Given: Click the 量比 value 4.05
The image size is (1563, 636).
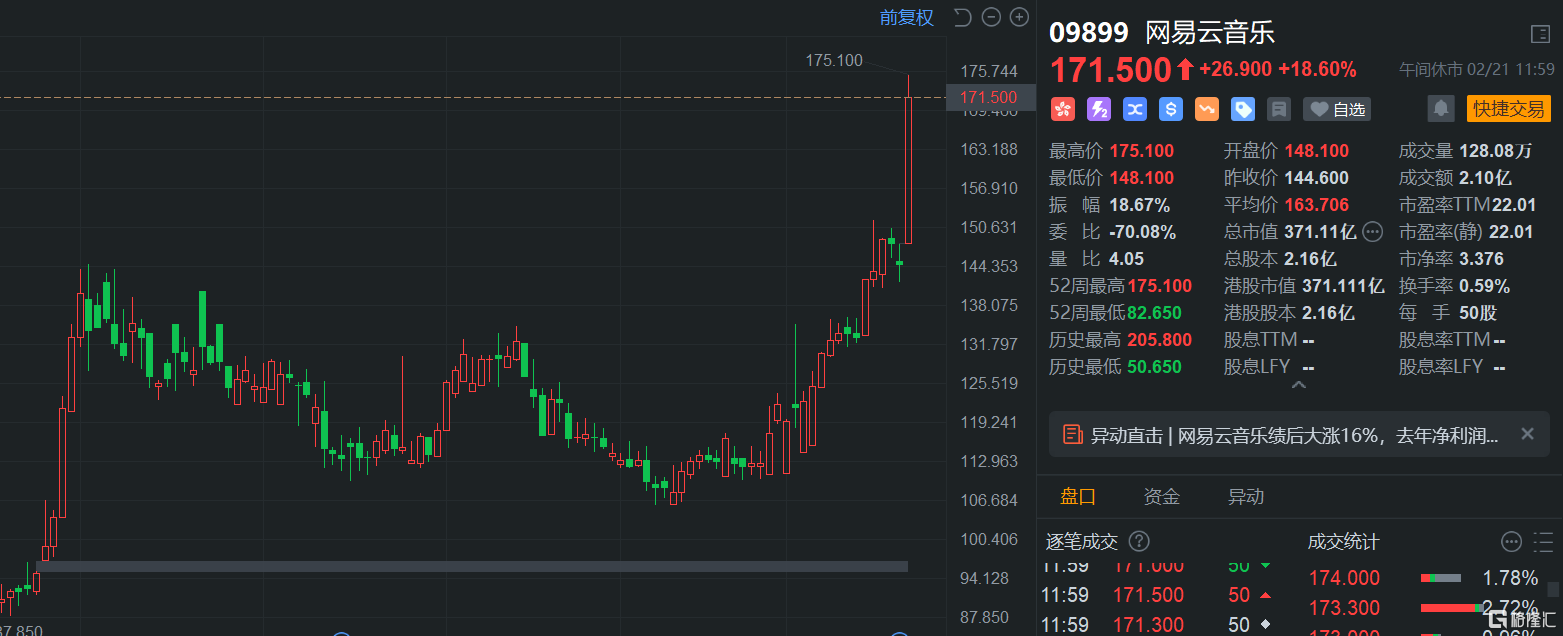Looking at the screenshot, I should click(1126, 259).
